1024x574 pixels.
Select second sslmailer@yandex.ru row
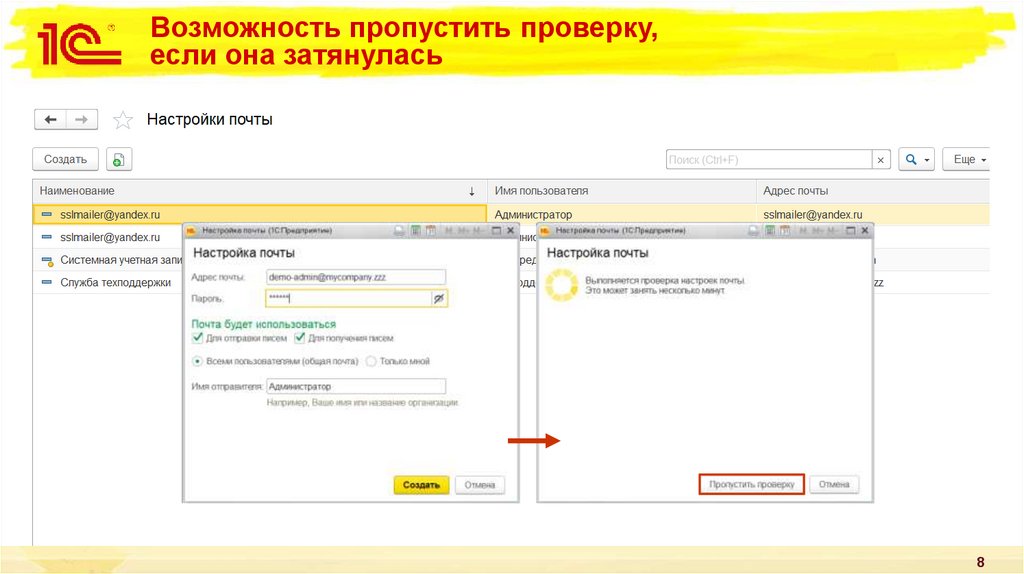click(x=110, y=237)
